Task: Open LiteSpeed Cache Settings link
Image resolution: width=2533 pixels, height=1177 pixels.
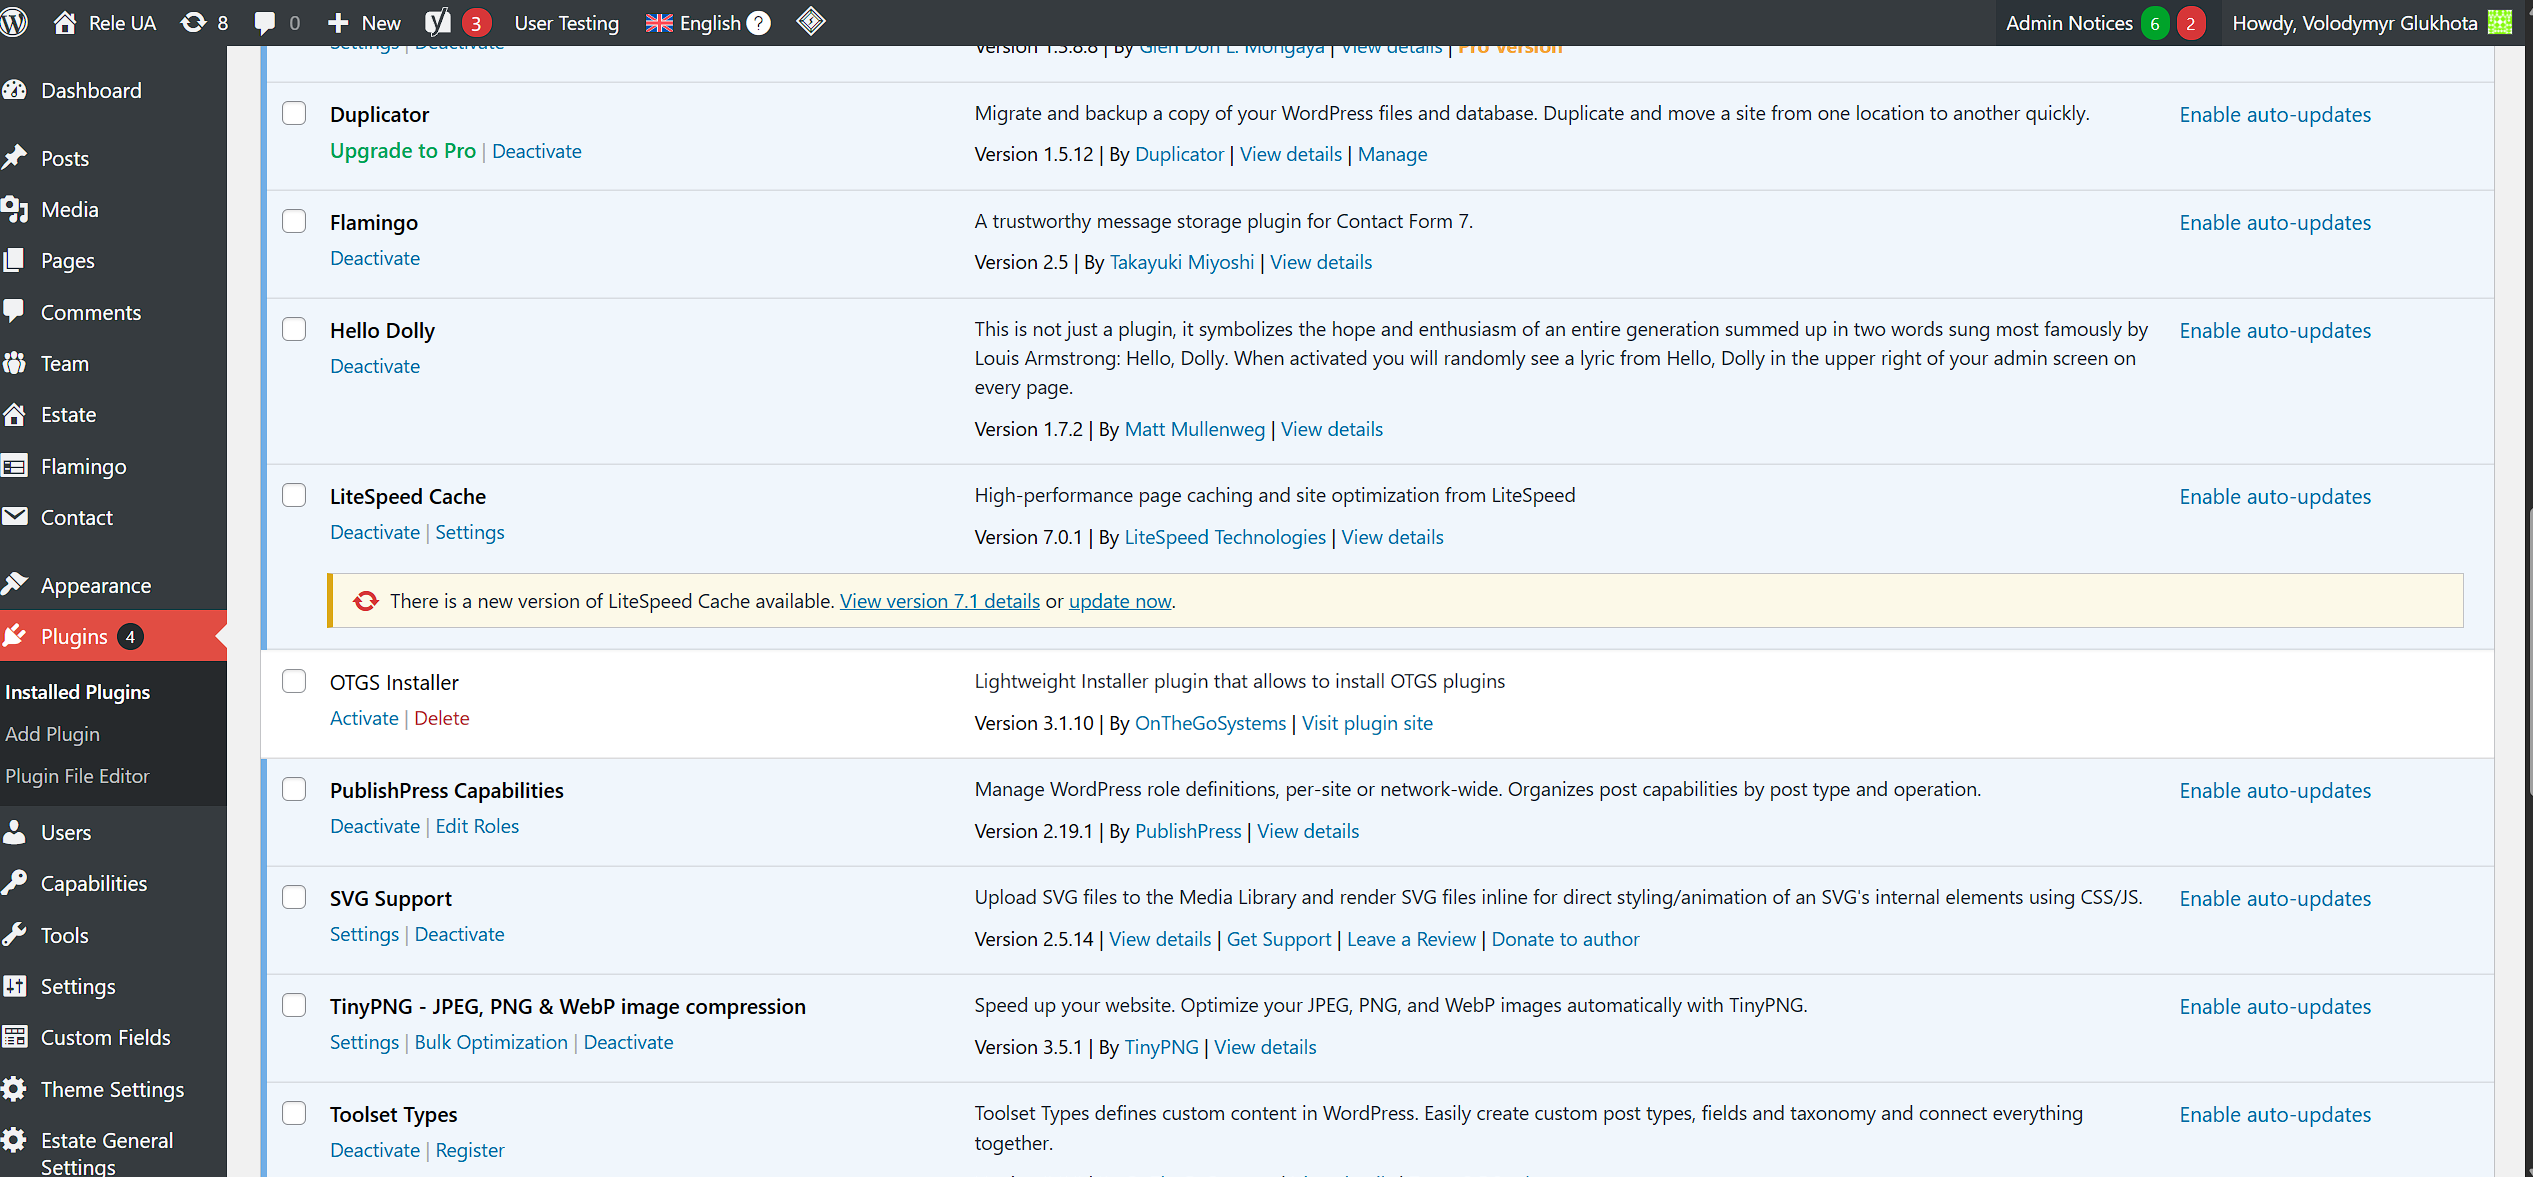Action: point(469,532)
